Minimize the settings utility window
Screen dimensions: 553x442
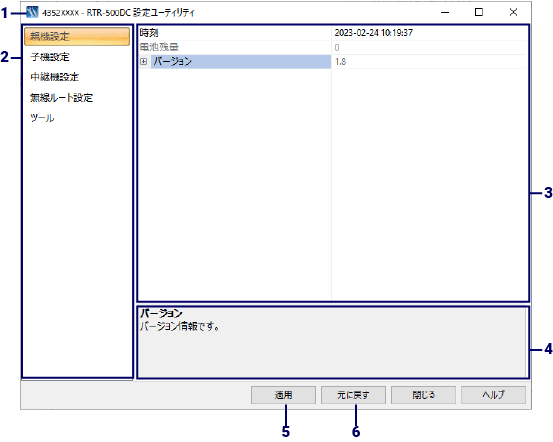point(445,12)
